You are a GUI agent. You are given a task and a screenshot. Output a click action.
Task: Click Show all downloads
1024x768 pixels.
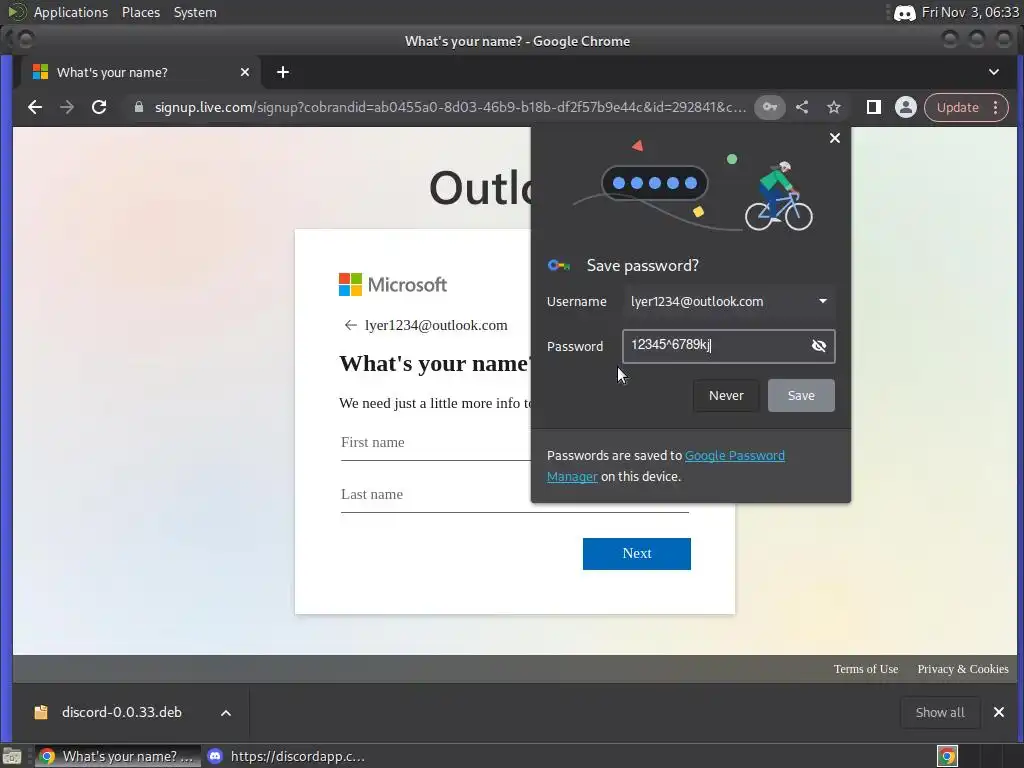click(940, 712)
